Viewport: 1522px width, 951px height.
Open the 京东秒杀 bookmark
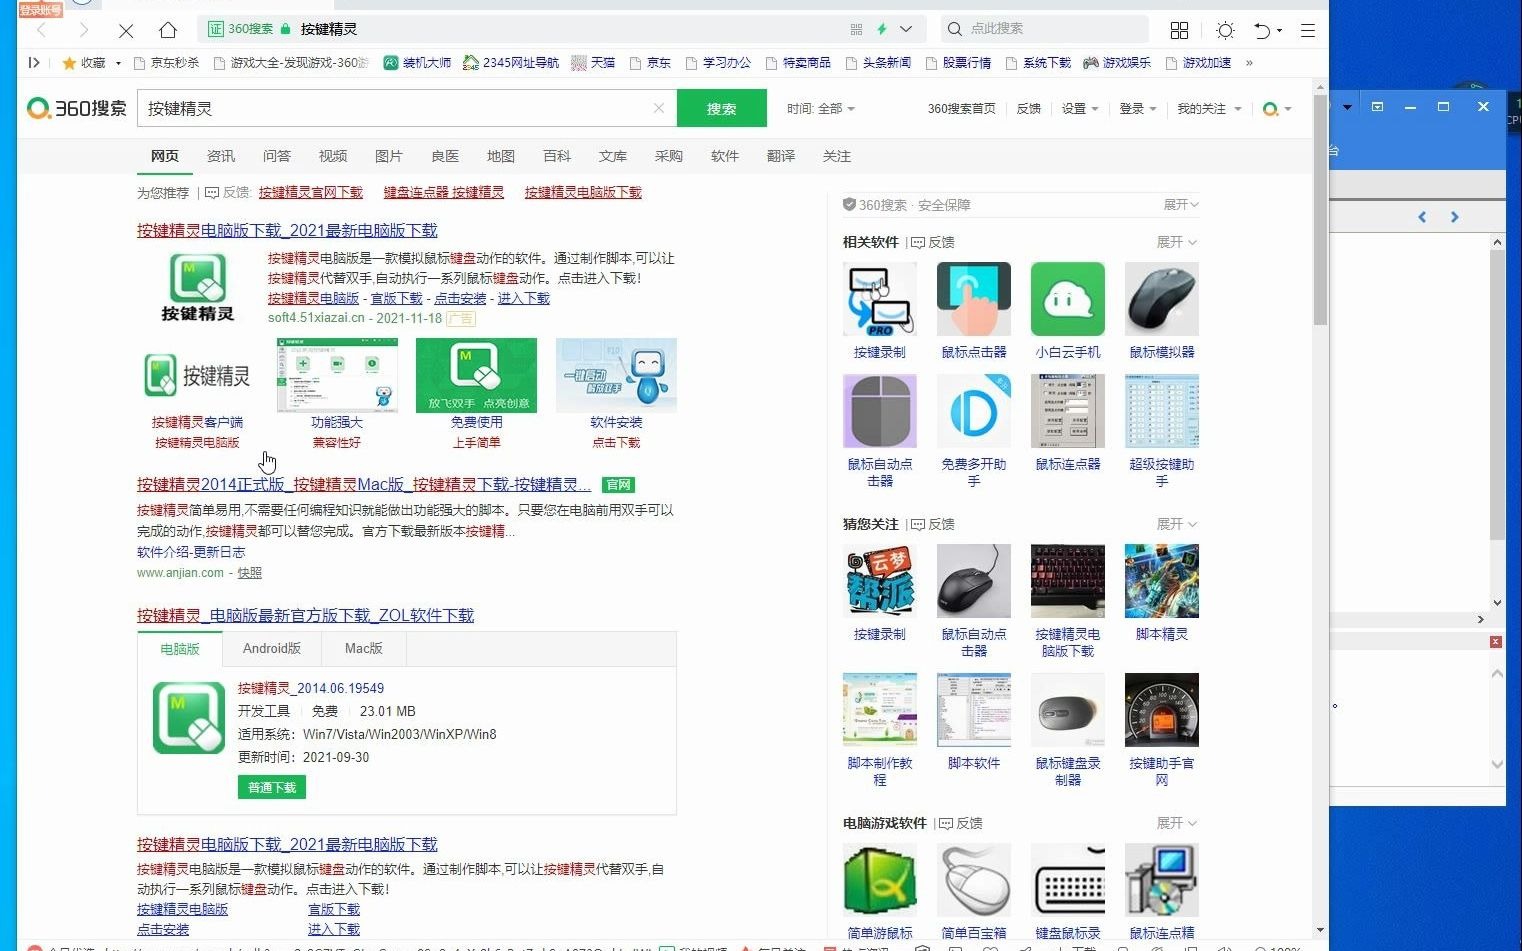coord(166,63)
